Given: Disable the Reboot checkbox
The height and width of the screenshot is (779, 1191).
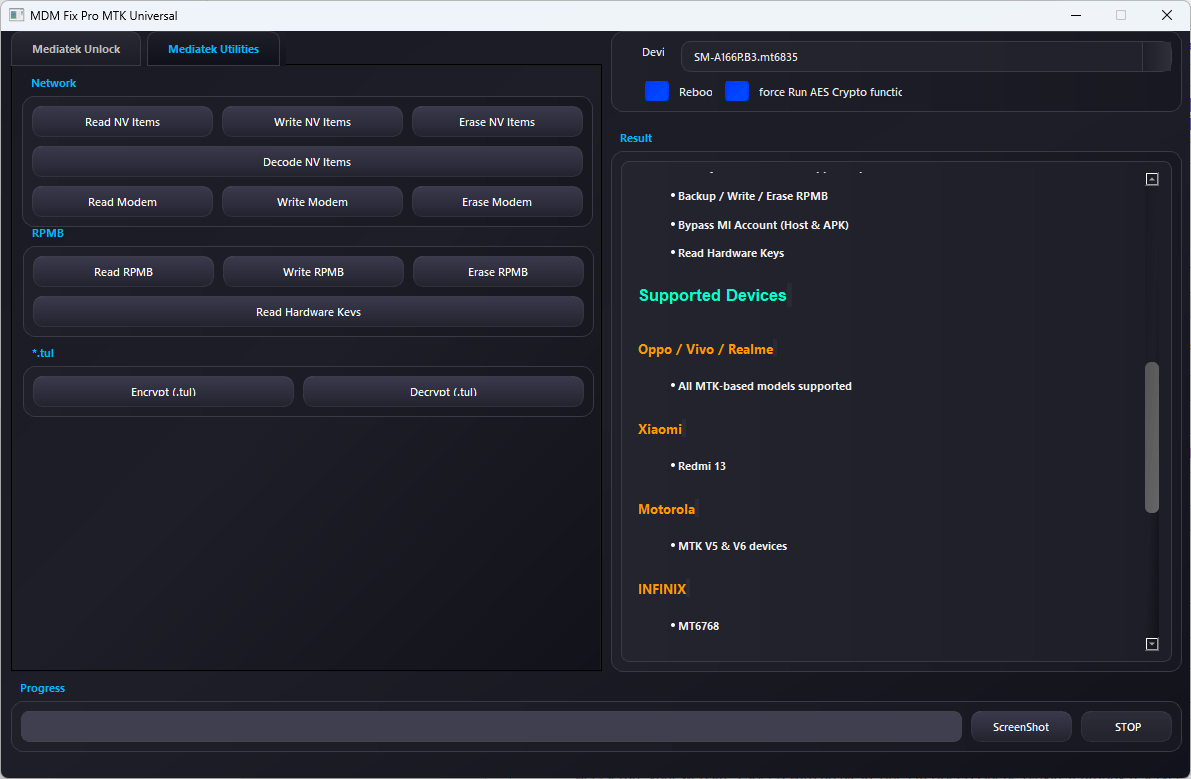Looking at the screenshot, I should (x=657, y=91).
